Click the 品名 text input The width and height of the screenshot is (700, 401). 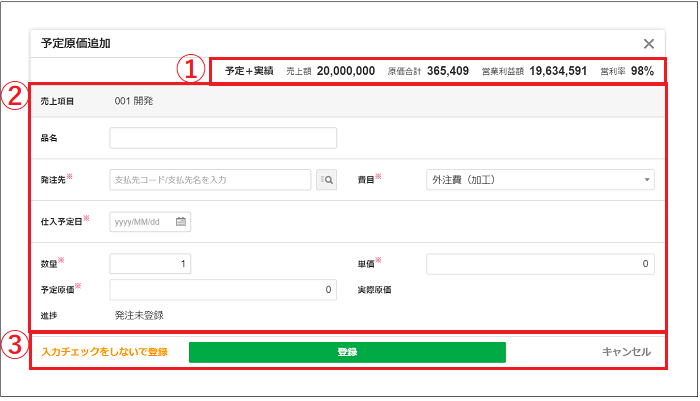point(223,138)
